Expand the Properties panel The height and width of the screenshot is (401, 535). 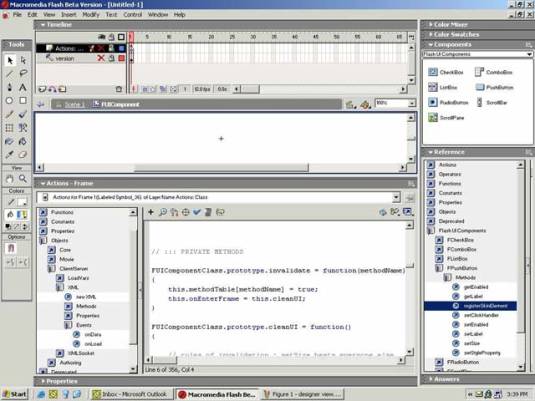(x=43, y=381)
